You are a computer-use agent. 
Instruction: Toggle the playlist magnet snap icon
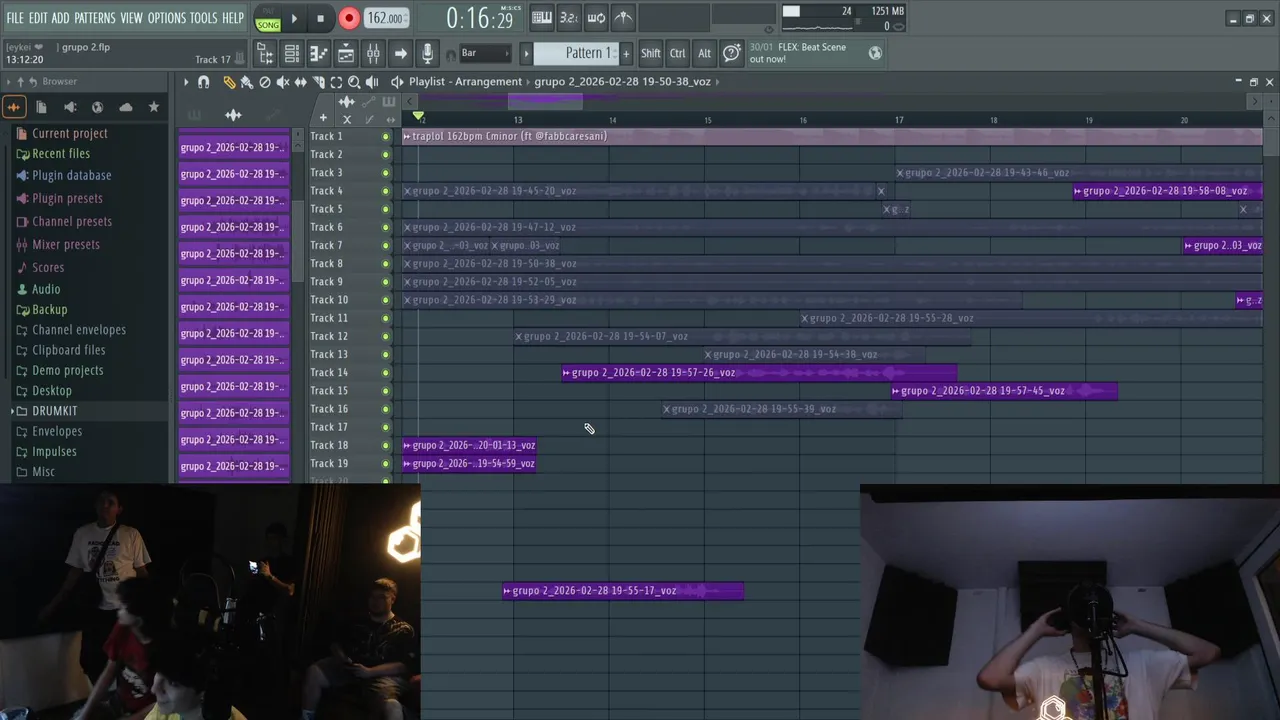pos(204,82)
